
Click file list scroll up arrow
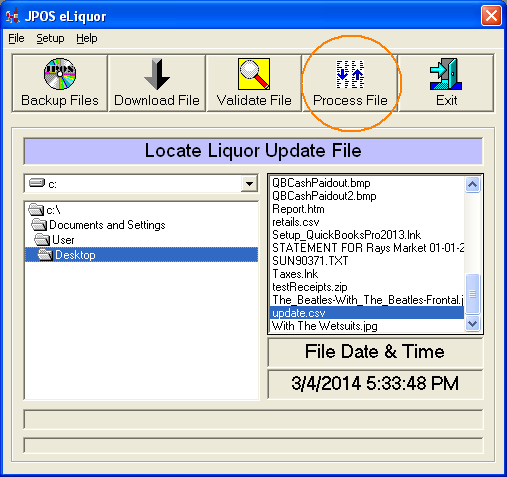point(472,184)
